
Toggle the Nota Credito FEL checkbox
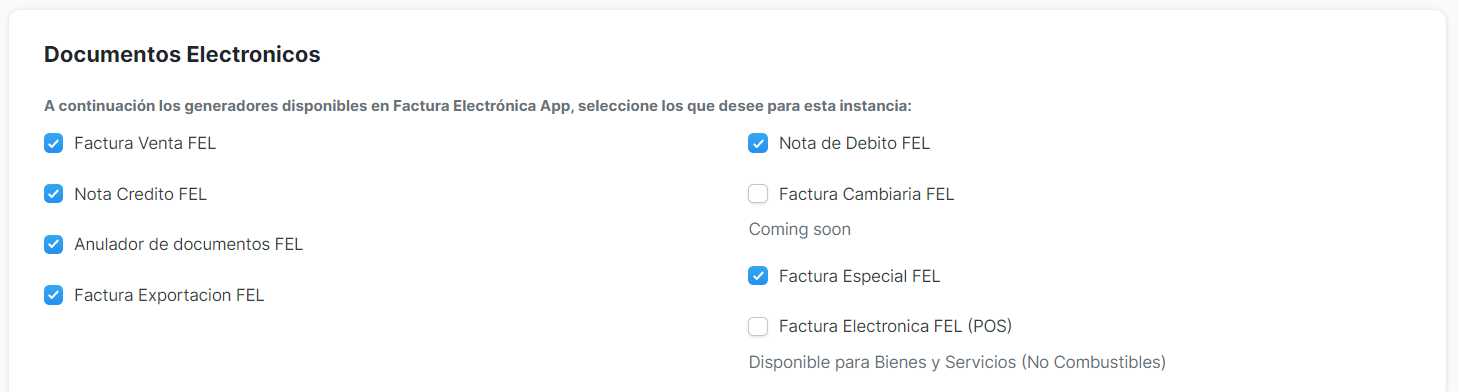54,194
